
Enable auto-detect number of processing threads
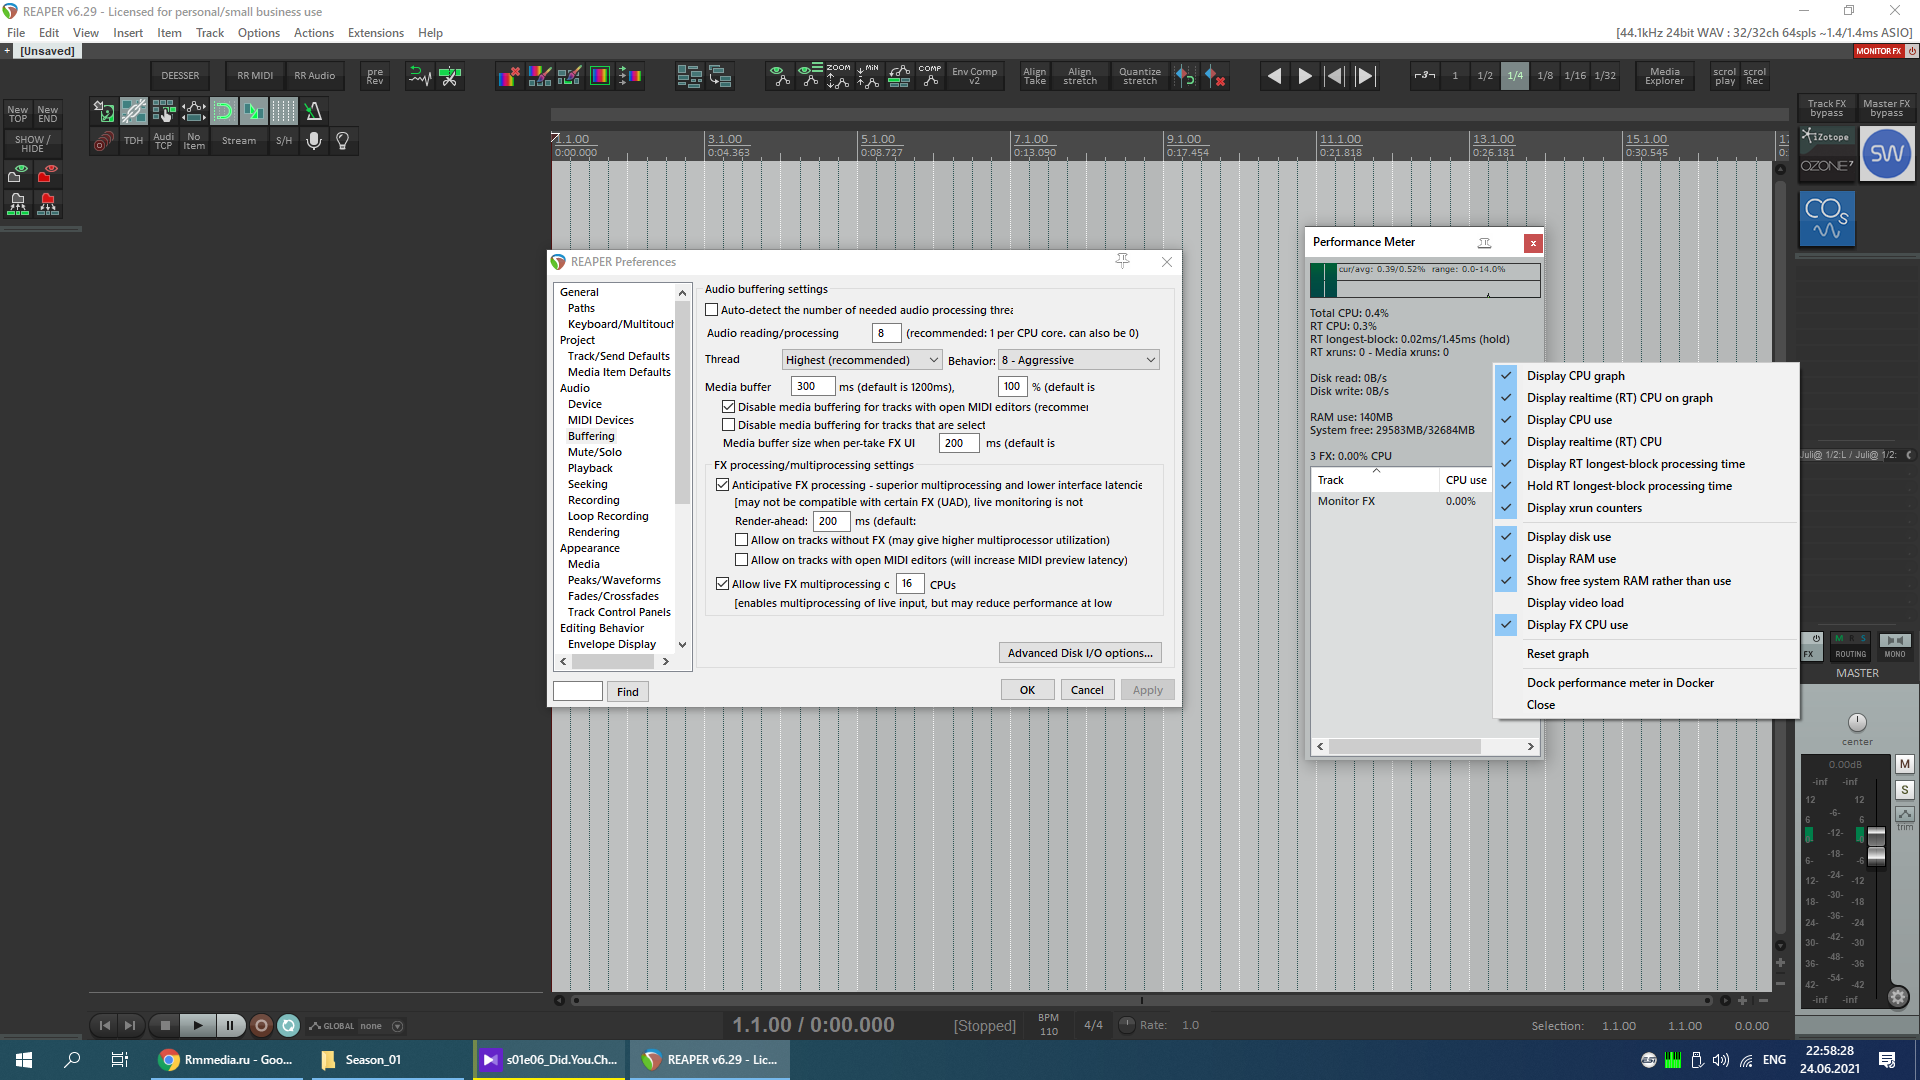712,310
